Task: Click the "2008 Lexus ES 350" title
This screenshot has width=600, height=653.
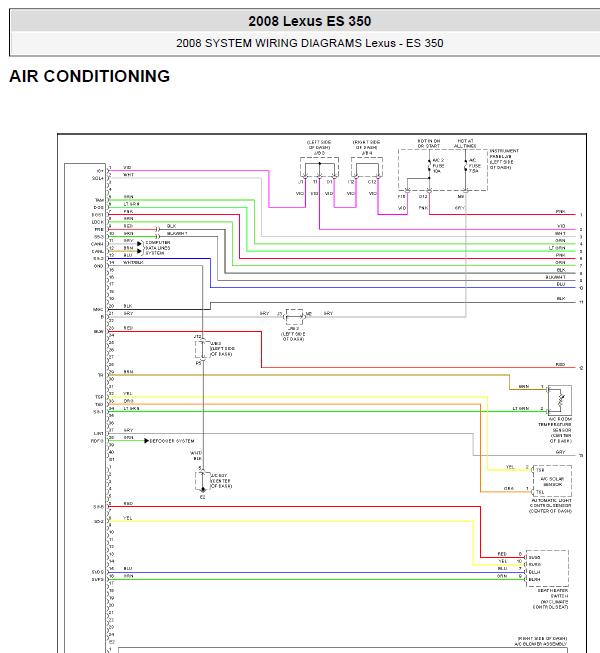Action: tap(309, 21)
